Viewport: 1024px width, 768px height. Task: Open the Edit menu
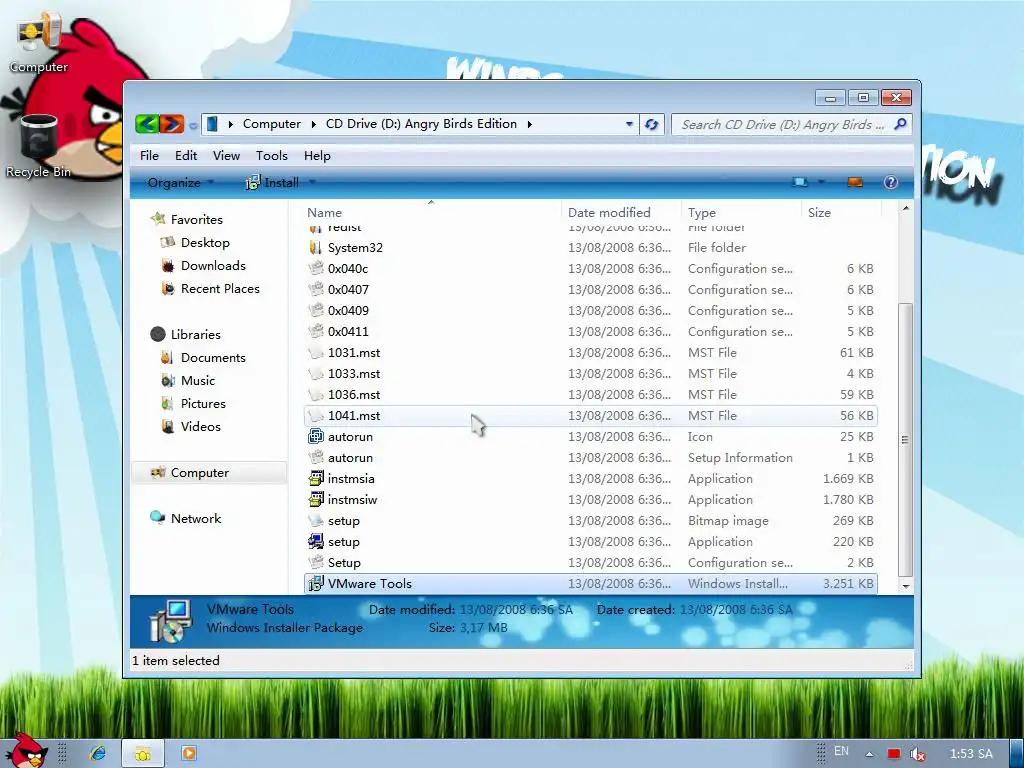pyautogui.click(x=185, y=155)
